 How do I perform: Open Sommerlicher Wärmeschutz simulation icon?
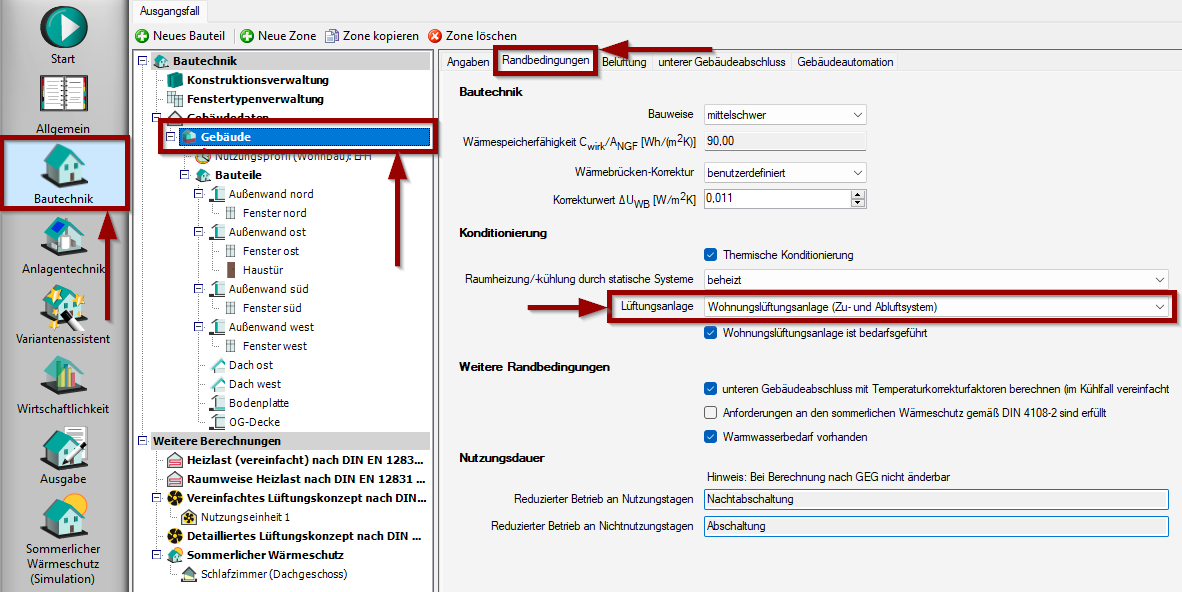(x=64, y=517)
